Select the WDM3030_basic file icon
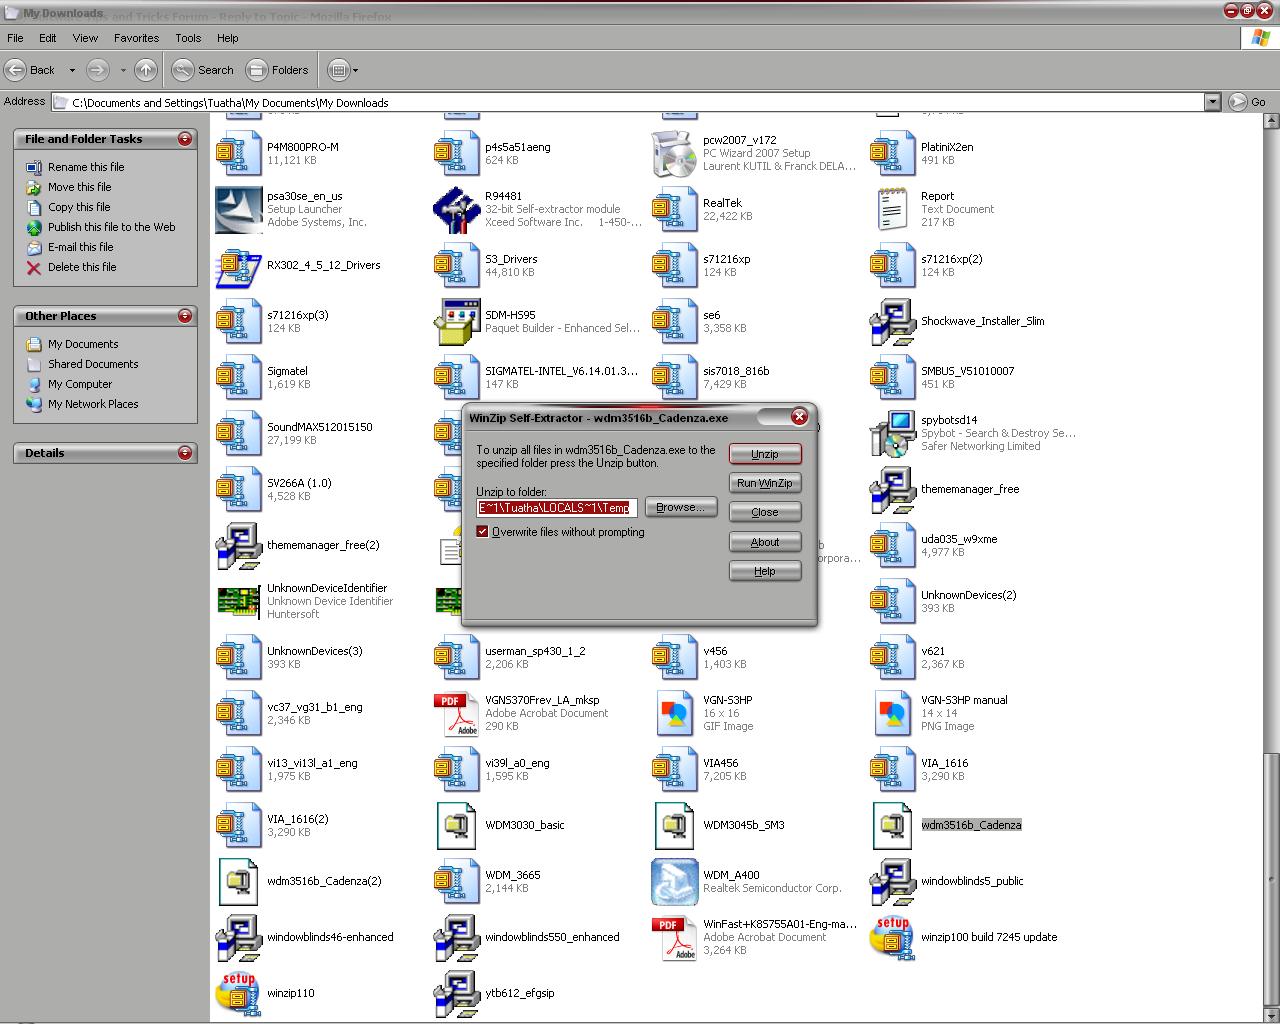 [457, 825]
